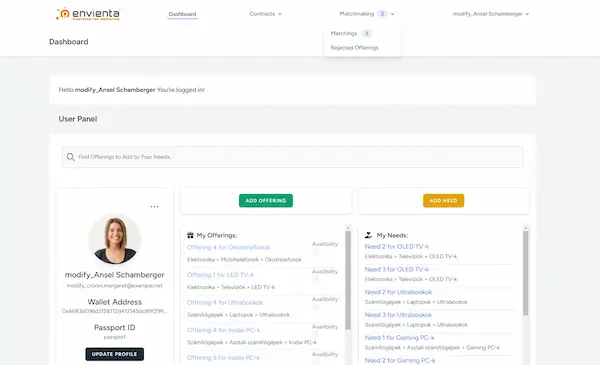Click the scroll-up arrow in My Offerings

tap(348, 228)
